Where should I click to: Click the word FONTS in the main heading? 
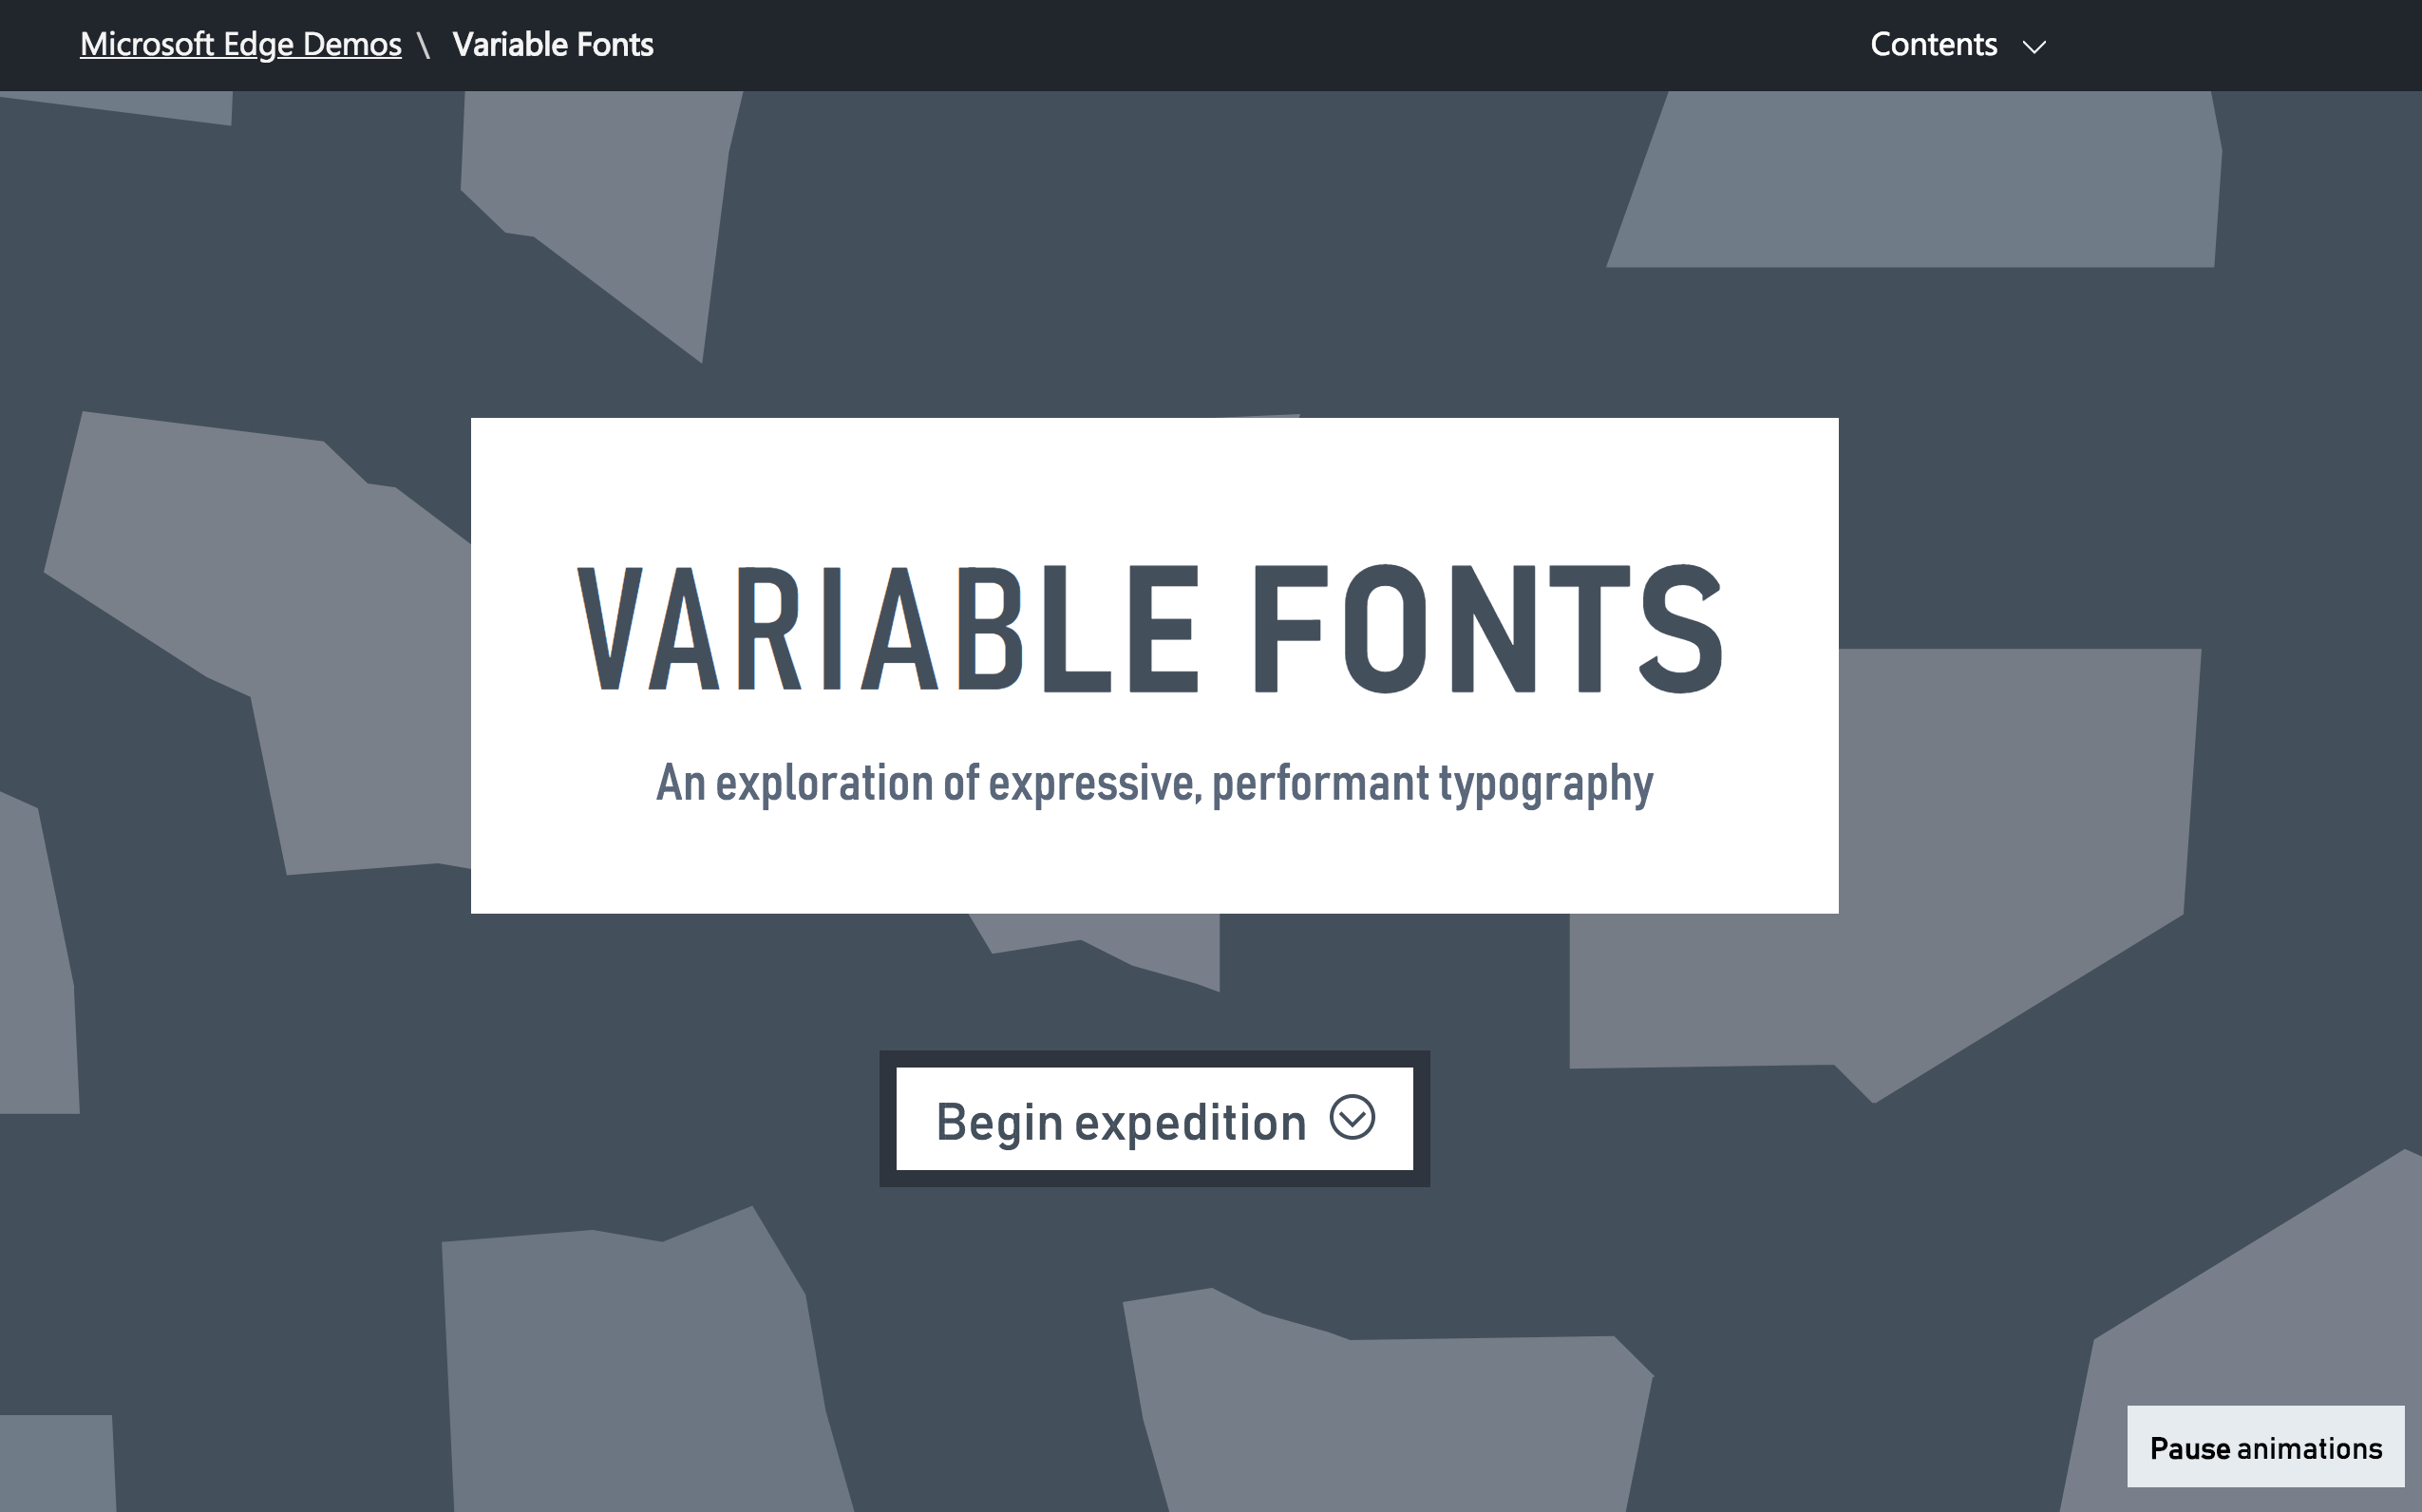point(1488,629)
